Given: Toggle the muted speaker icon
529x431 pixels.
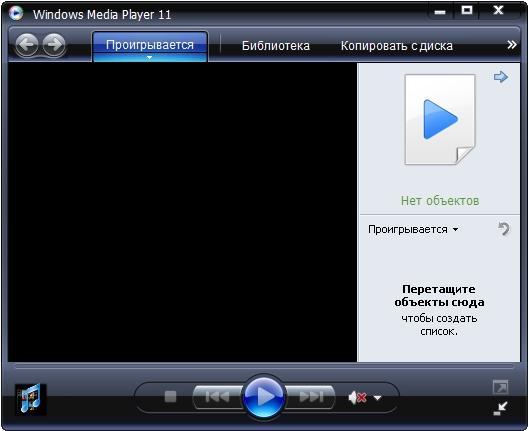Looking at the screenshot, I should 358,398.
